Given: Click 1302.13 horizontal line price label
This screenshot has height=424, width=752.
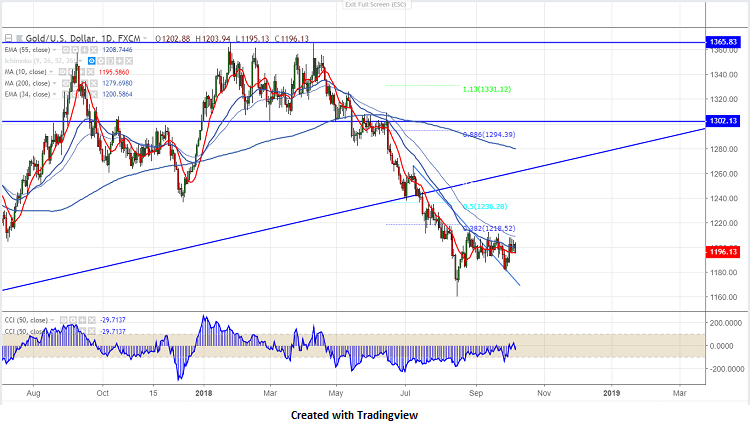Looking at the screenshot, I should pos(723,121).
